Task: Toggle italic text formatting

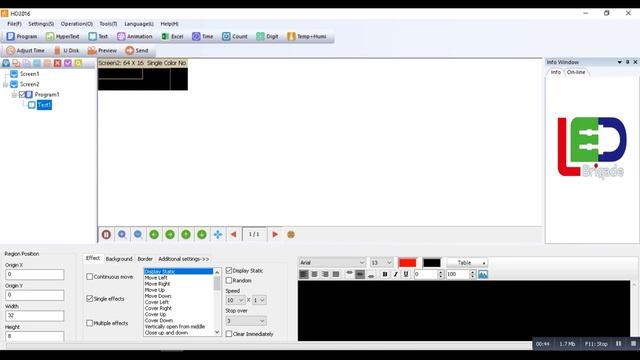Action: pos(395,274)
